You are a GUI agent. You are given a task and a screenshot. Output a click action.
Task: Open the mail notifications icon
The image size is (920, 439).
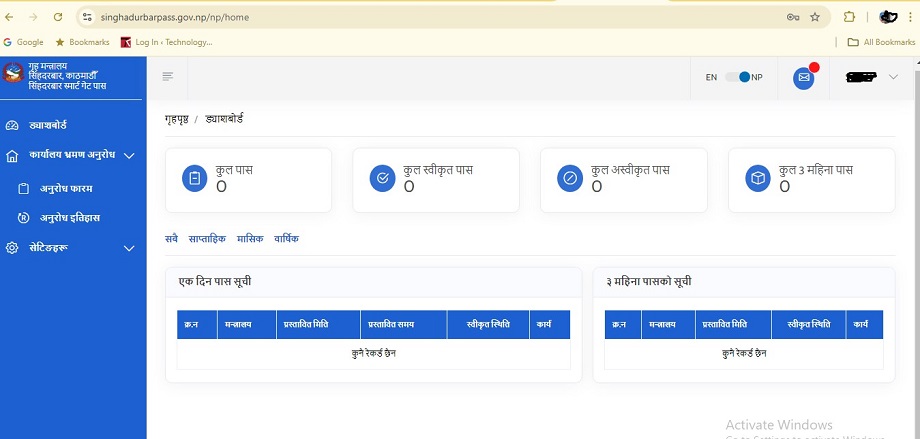[803, 78]
